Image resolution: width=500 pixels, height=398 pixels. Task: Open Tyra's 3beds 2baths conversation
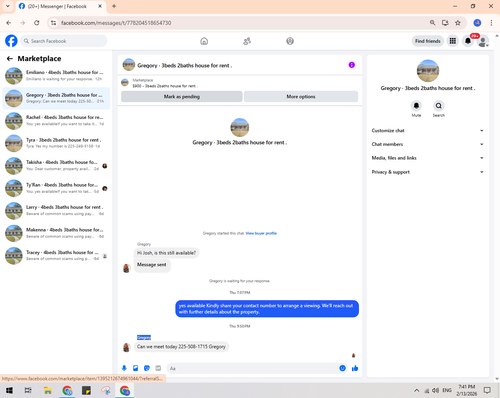[56, 143]
